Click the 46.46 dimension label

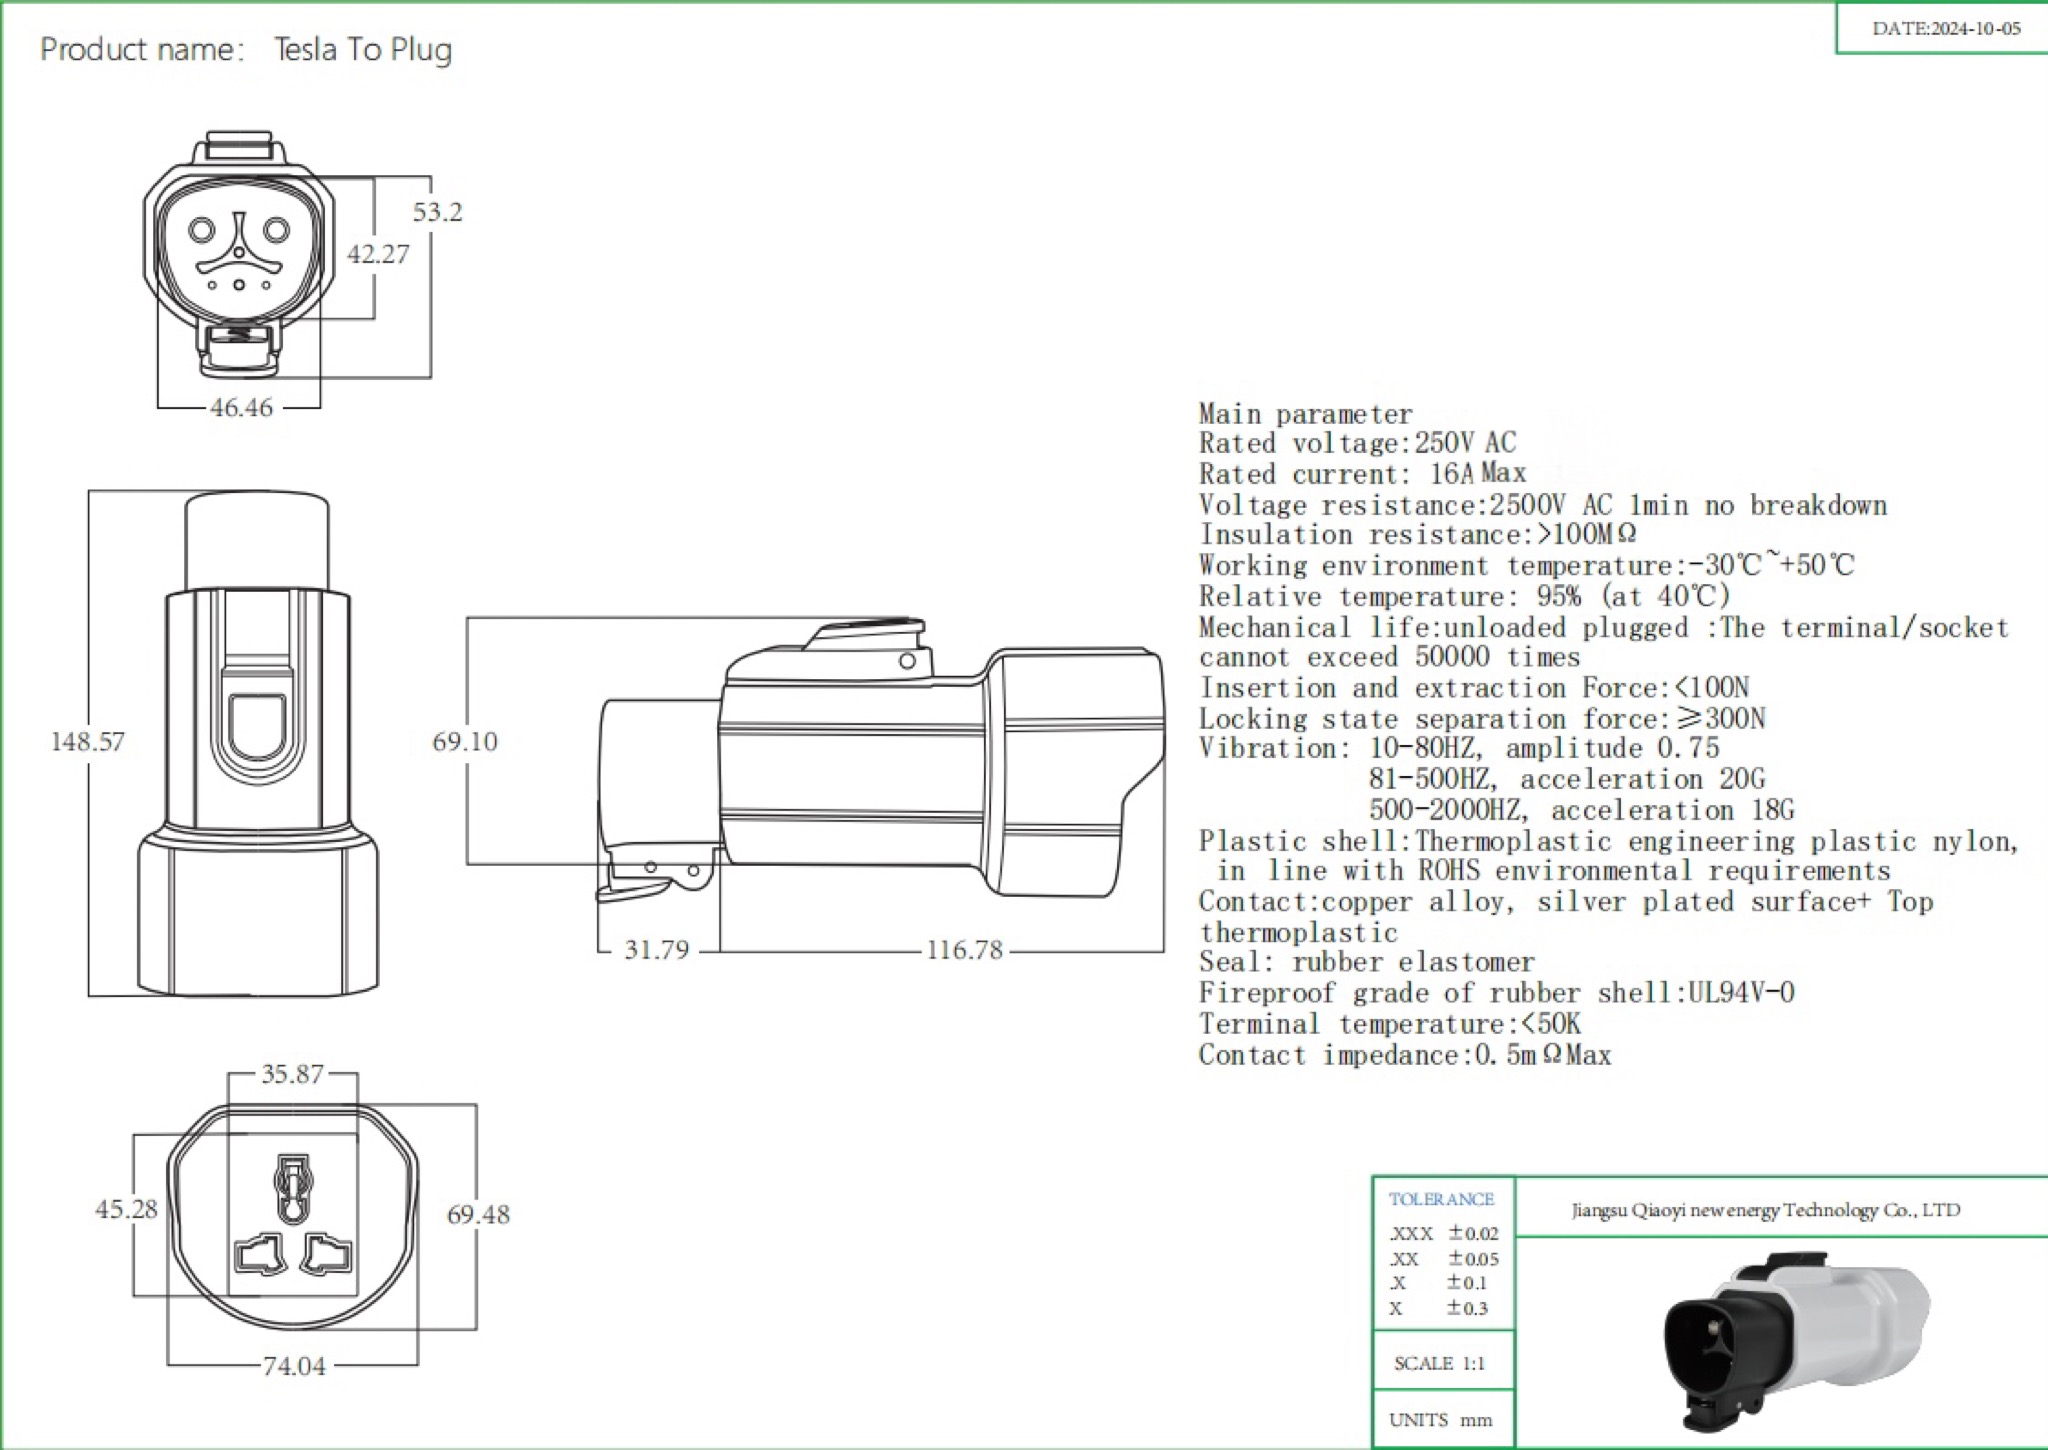pos(241,408)
